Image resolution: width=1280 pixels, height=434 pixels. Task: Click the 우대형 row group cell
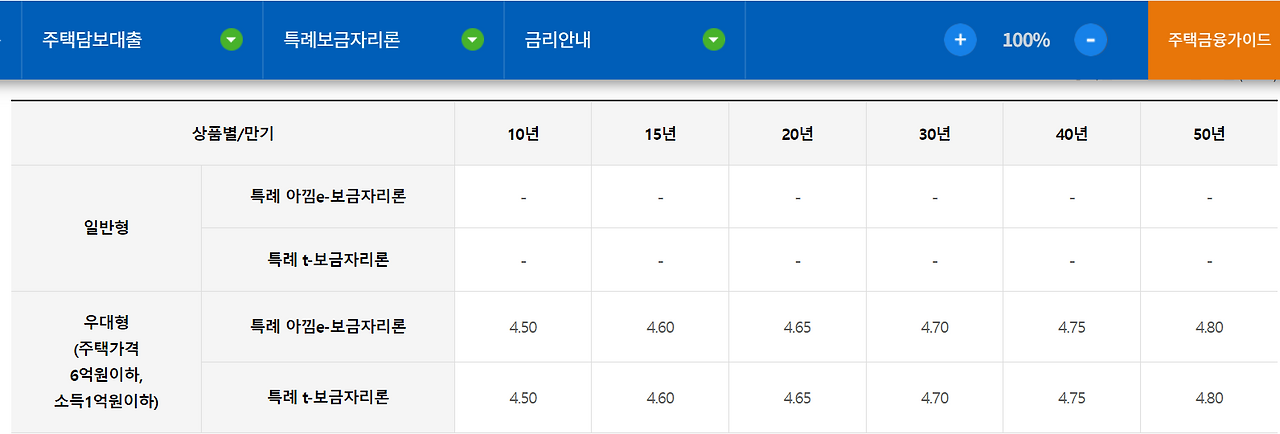107,362
